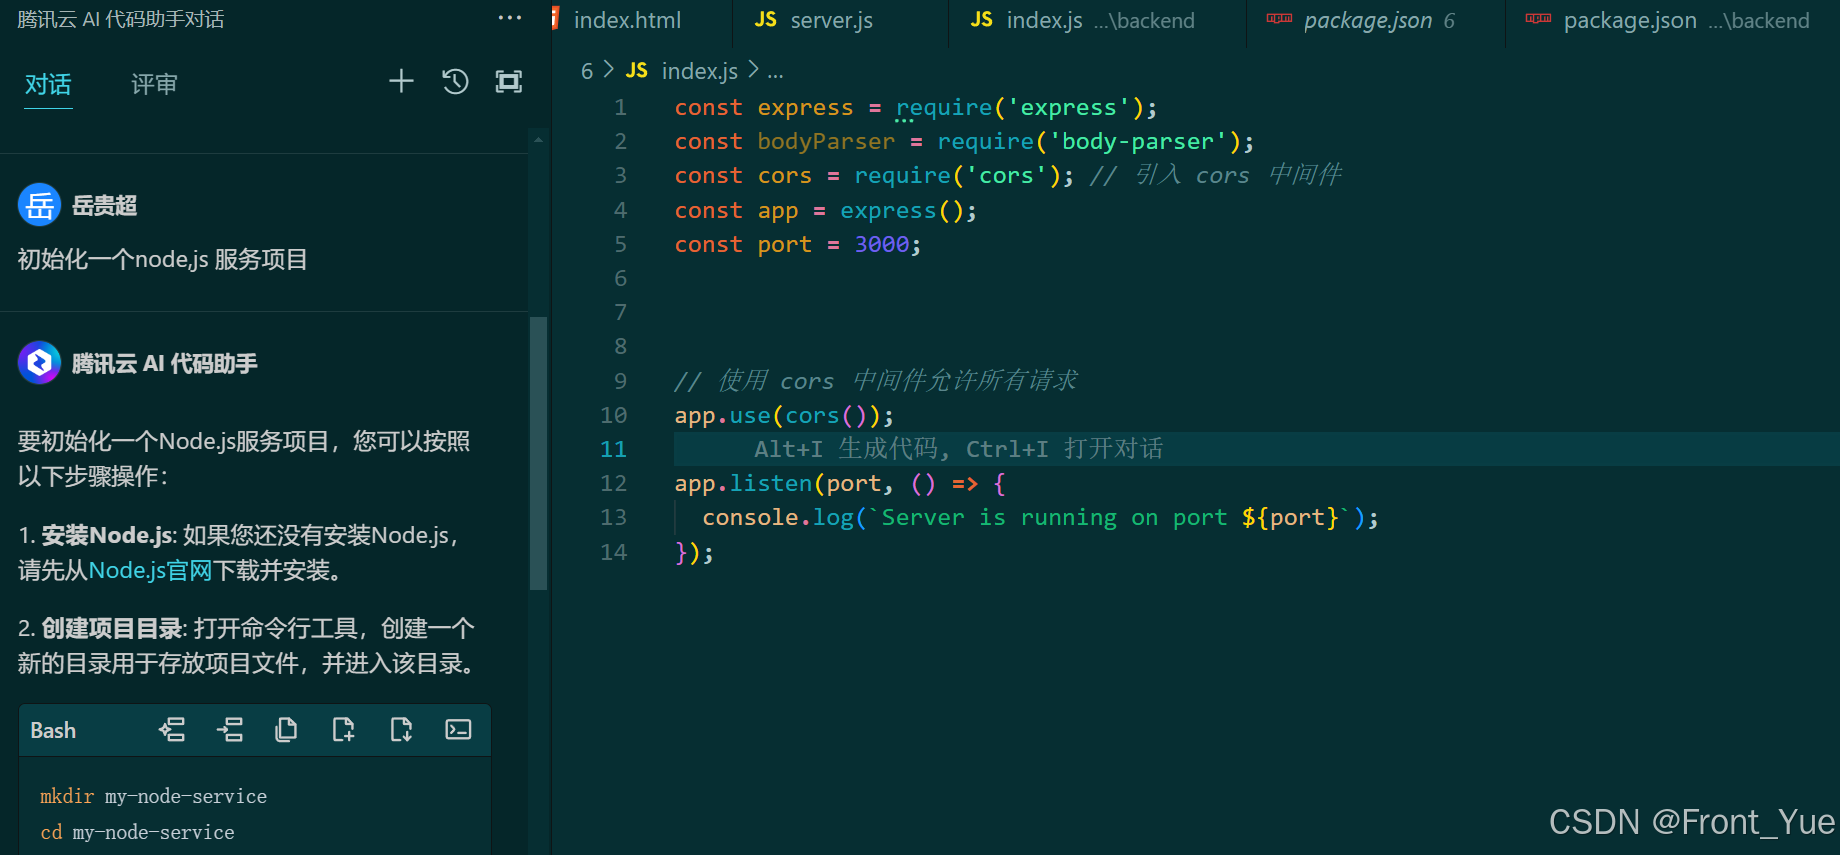Click the Tencent Cloud AI assistant logo
Screen dimensions: 1840x855
pos(39,362)
